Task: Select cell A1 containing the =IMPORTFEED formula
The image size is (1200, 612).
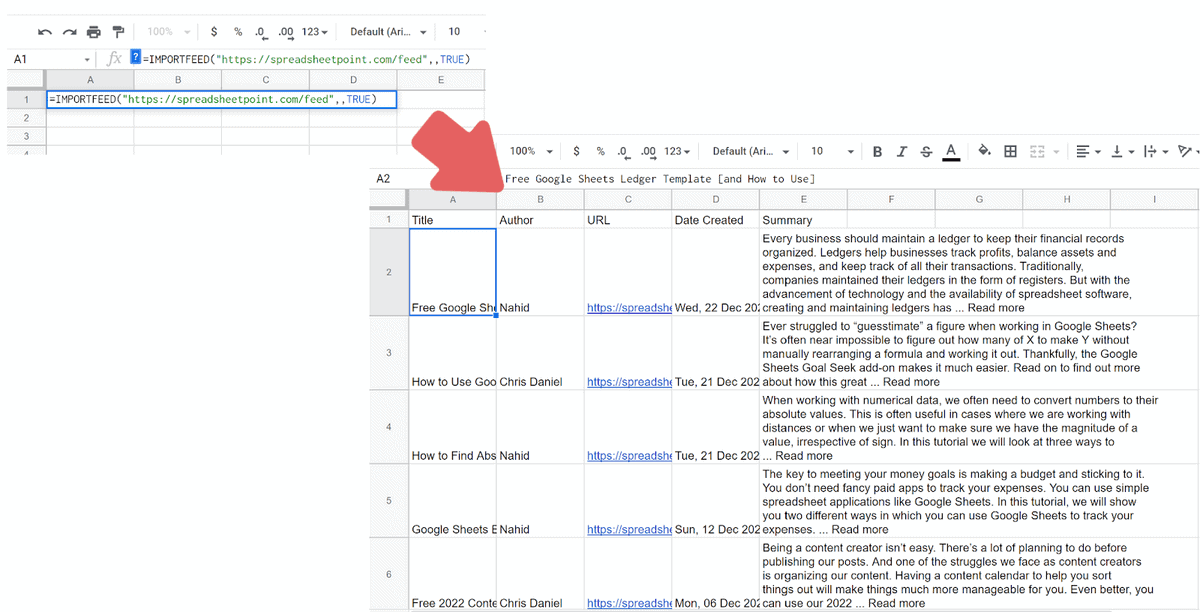Action: [222, 99]
